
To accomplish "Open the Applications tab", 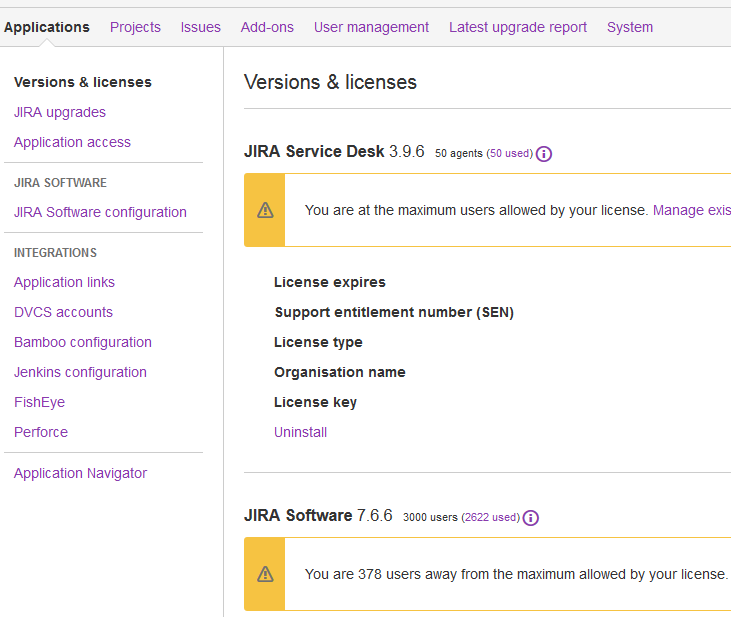I will tap(47, 27).
